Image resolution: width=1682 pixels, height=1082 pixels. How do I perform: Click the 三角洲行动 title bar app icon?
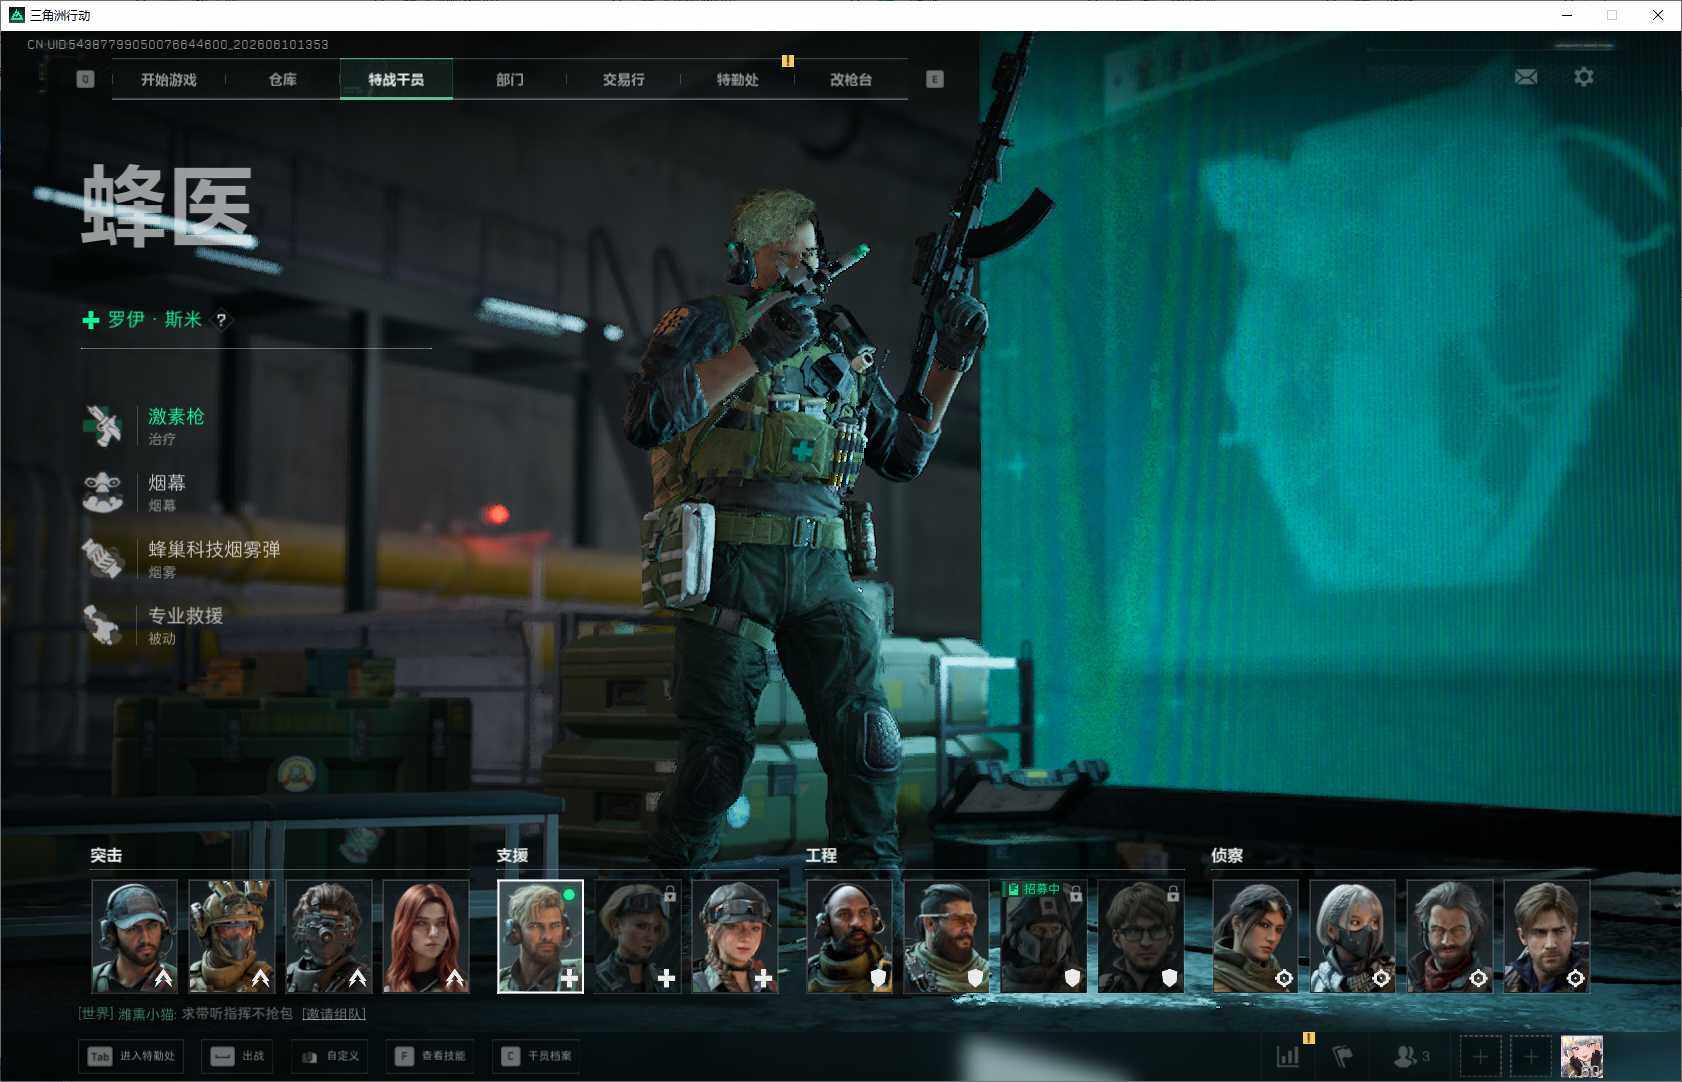[x=16, y=15]
